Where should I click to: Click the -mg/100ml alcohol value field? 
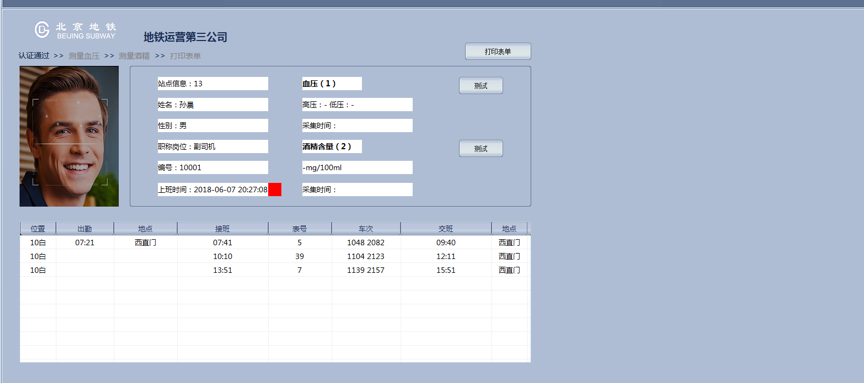point(357,168)
